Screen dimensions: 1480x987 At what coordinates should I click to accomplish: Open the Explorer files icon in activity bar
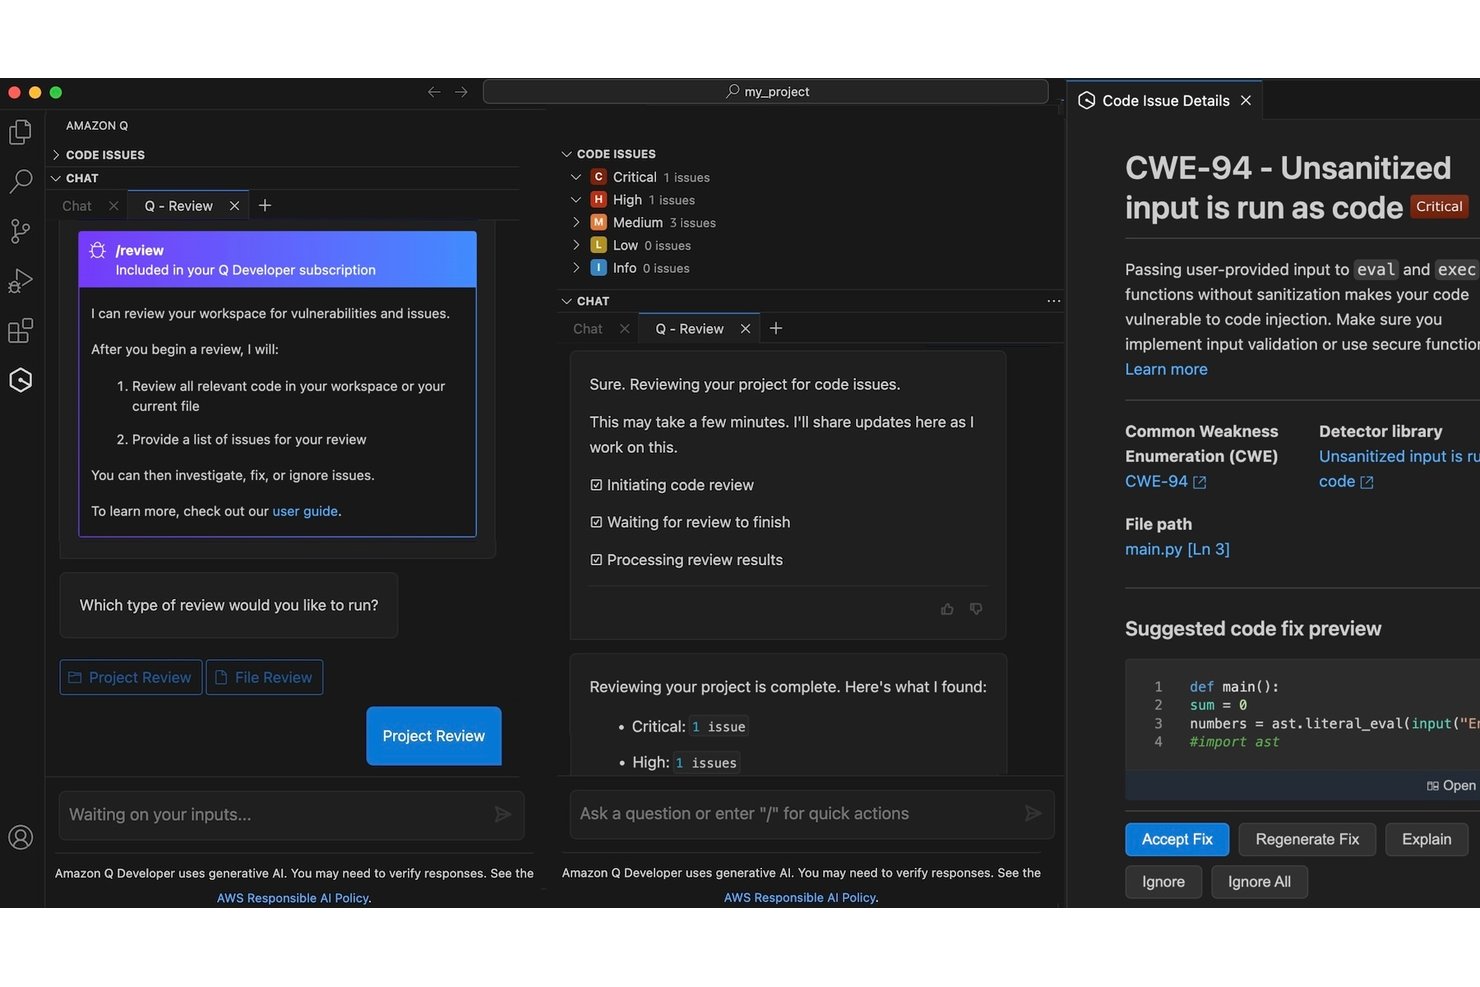tap(20, 132)
